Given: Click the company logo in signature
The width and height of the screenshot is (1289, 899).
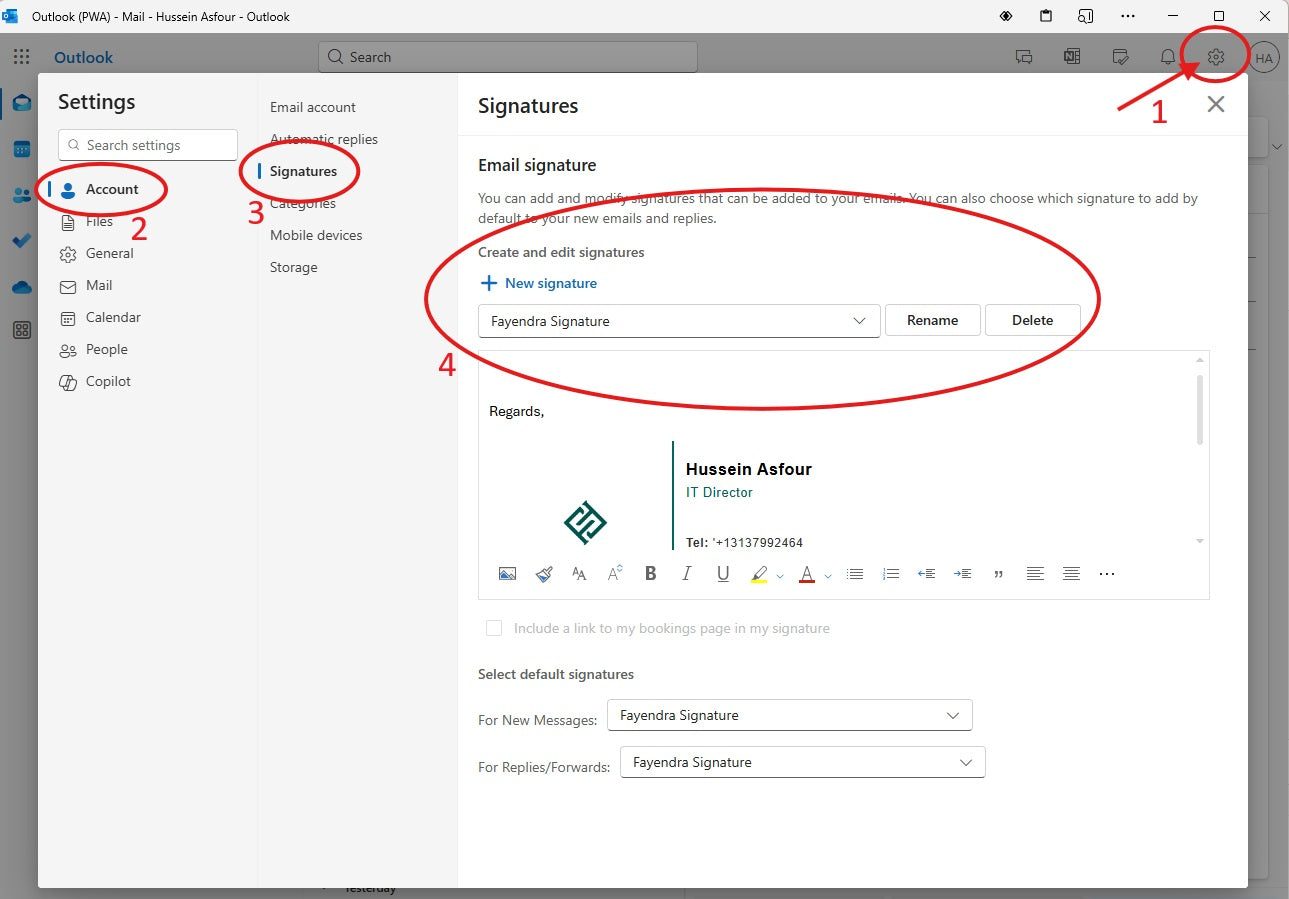Looking at the screenshot, I should pyautogui.click(x=585, y=523).
